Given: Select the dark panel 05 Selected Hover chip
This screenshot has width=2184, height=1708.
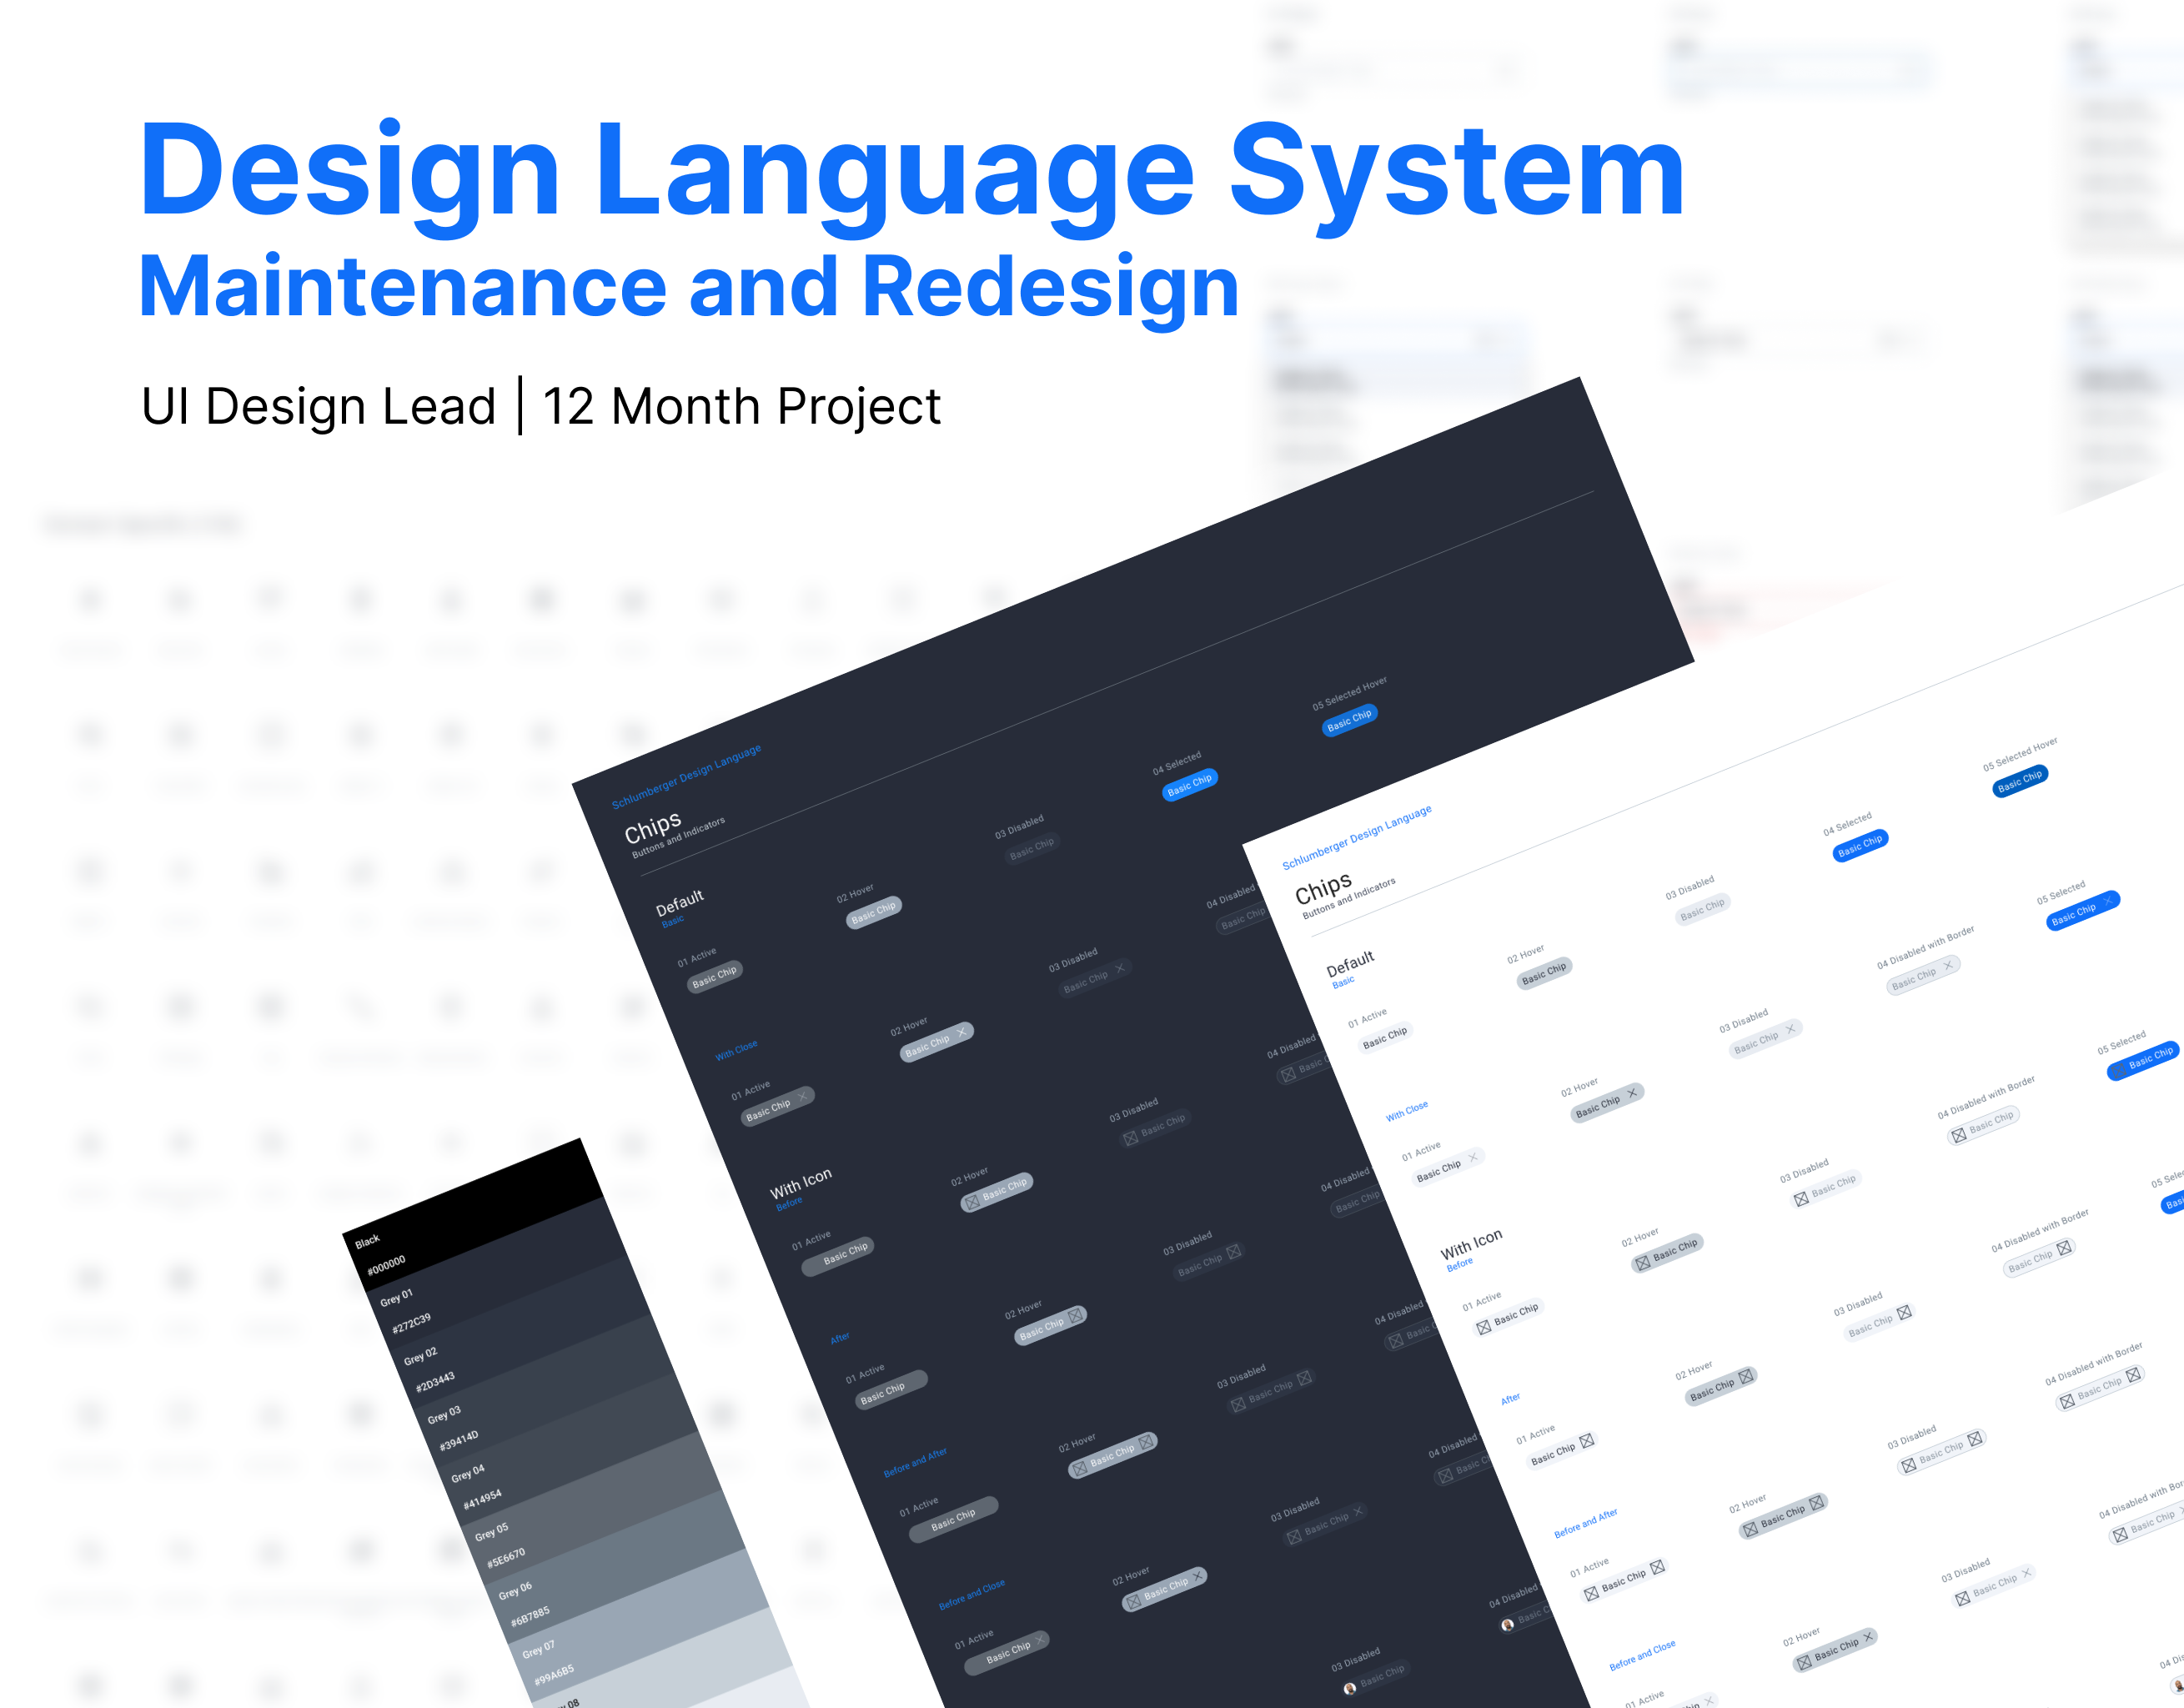Looking at the screenshot, I should tap(1349, 720).
